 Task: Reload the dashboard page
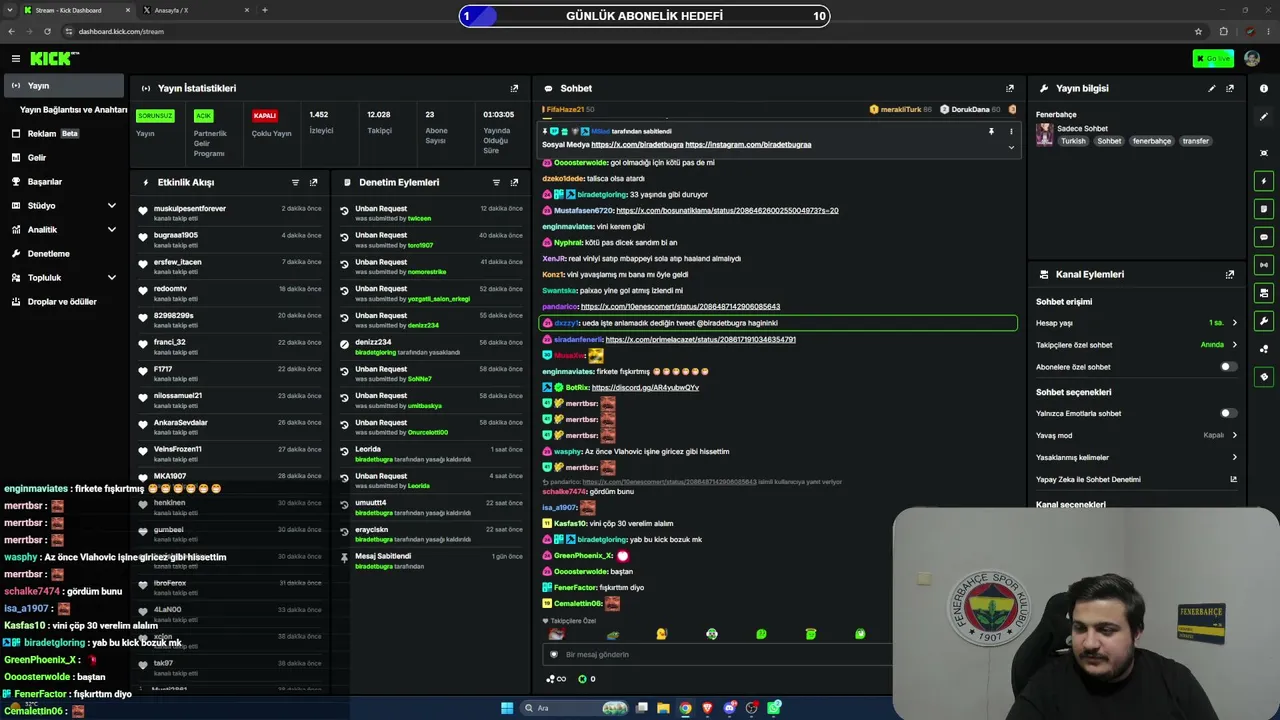(47, 31)
